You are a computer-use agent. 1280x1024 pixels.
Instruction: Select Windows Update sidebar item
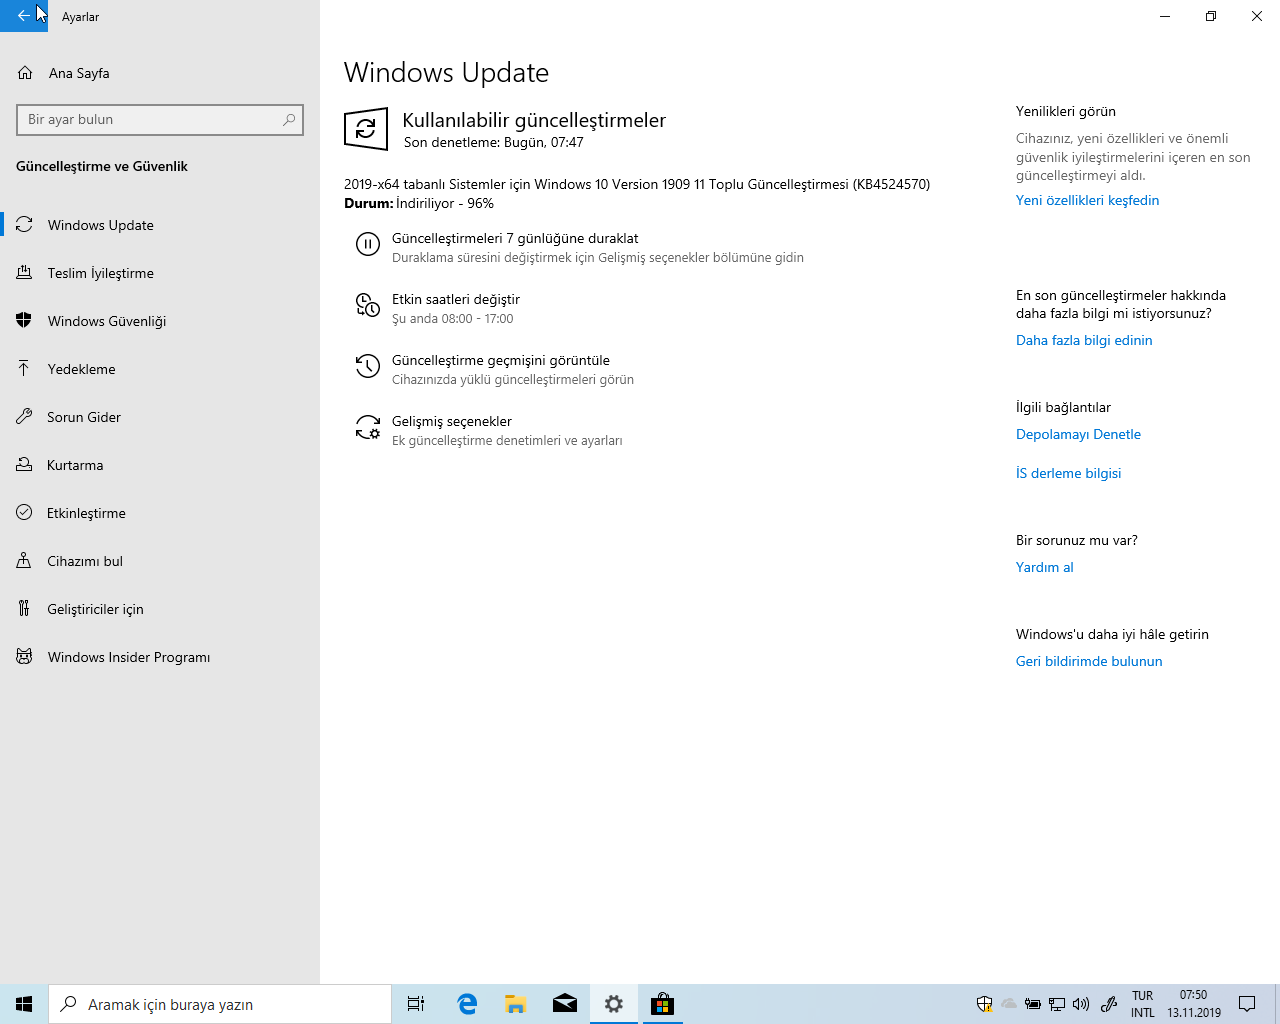[x=160, y=225]
